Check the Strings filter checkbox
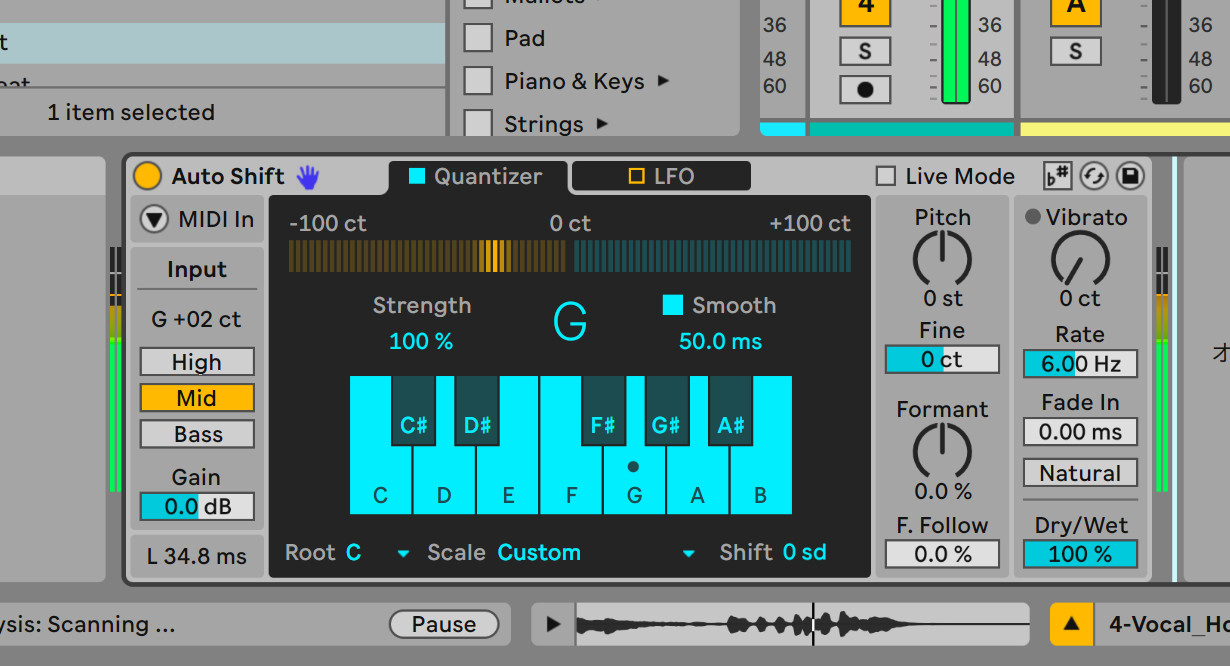 [478, 124]
